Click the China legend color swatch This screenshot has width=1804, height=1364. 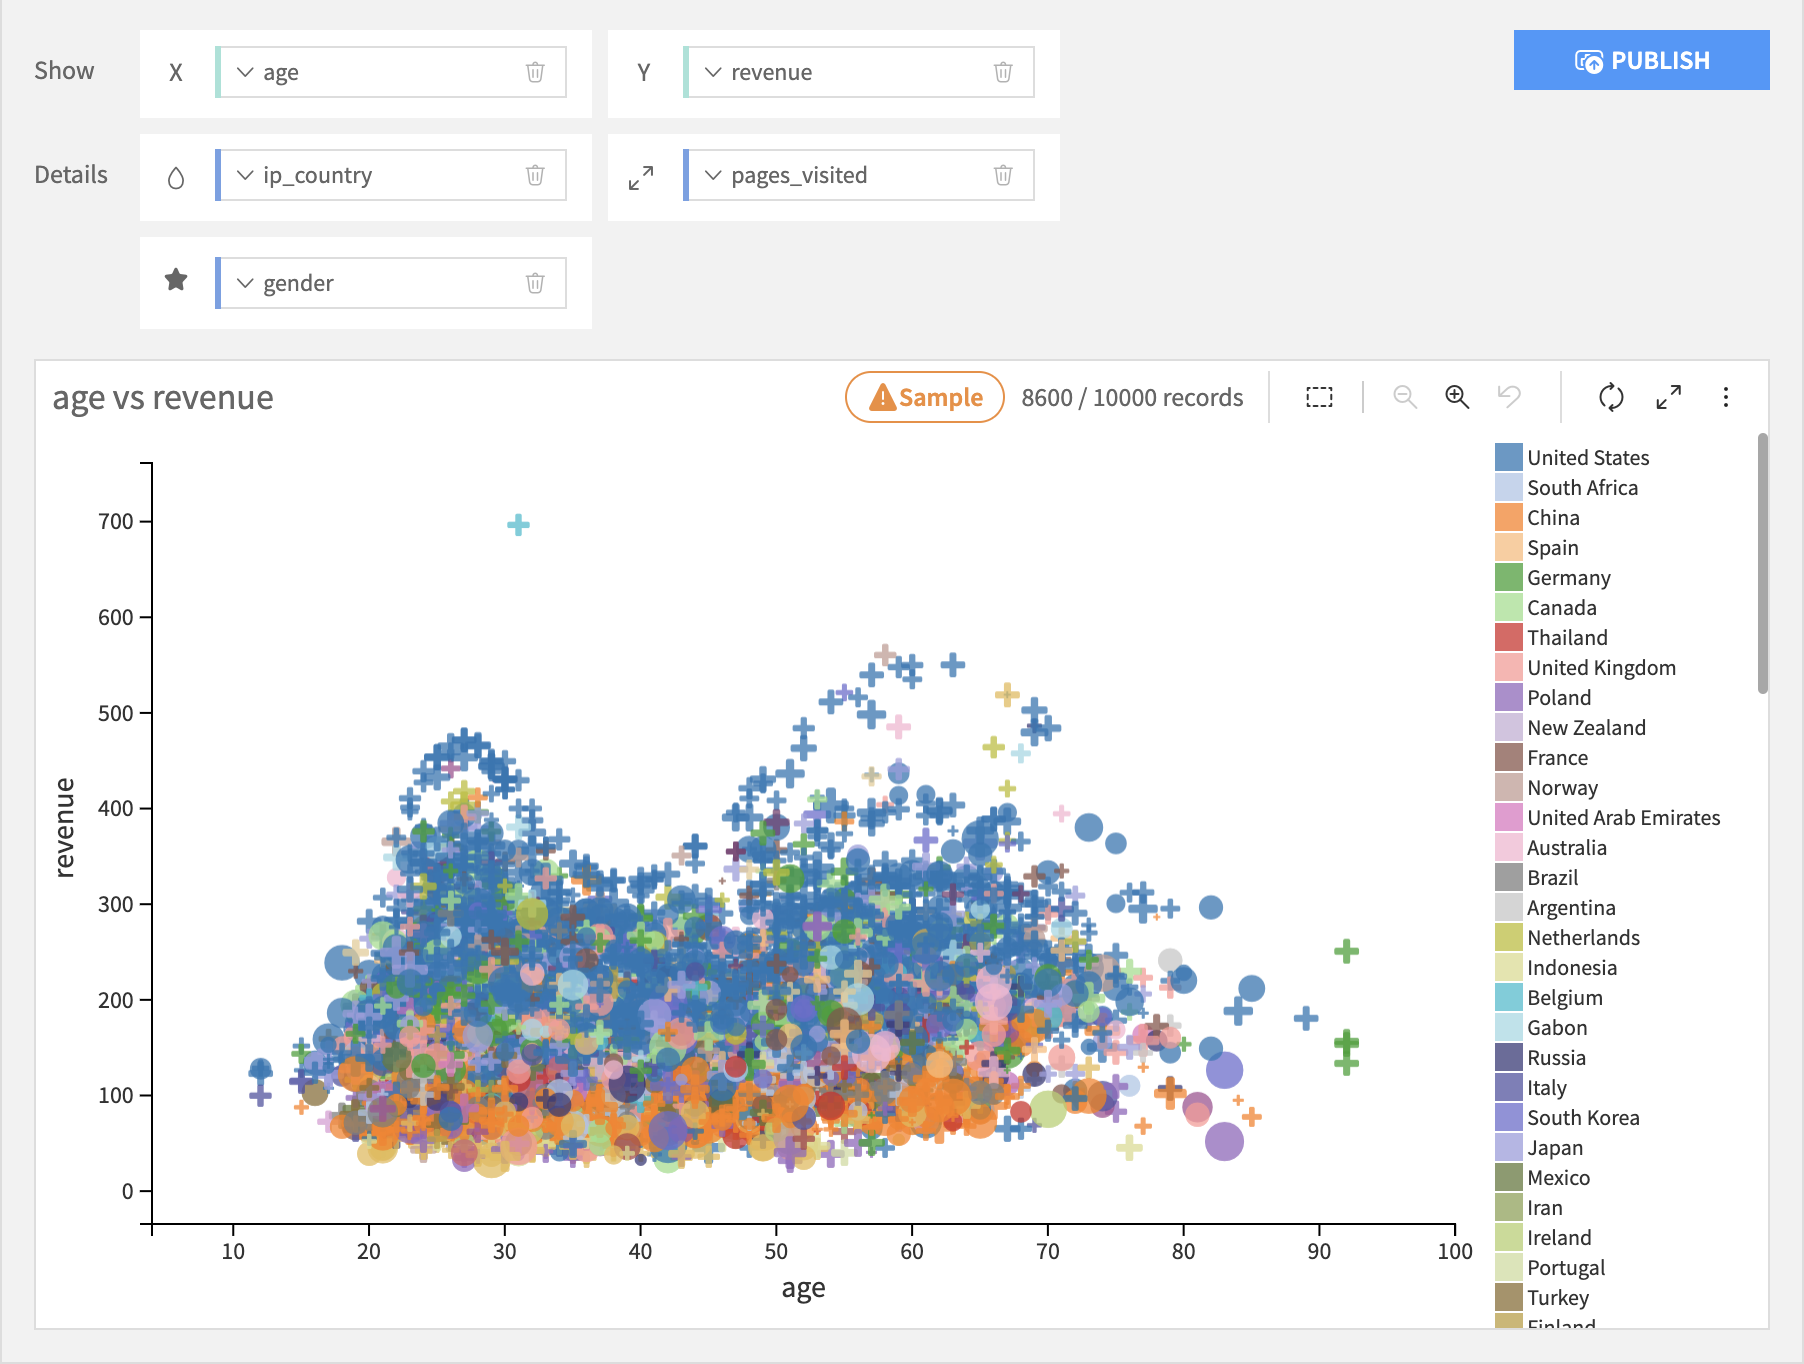coord(1508,517)
